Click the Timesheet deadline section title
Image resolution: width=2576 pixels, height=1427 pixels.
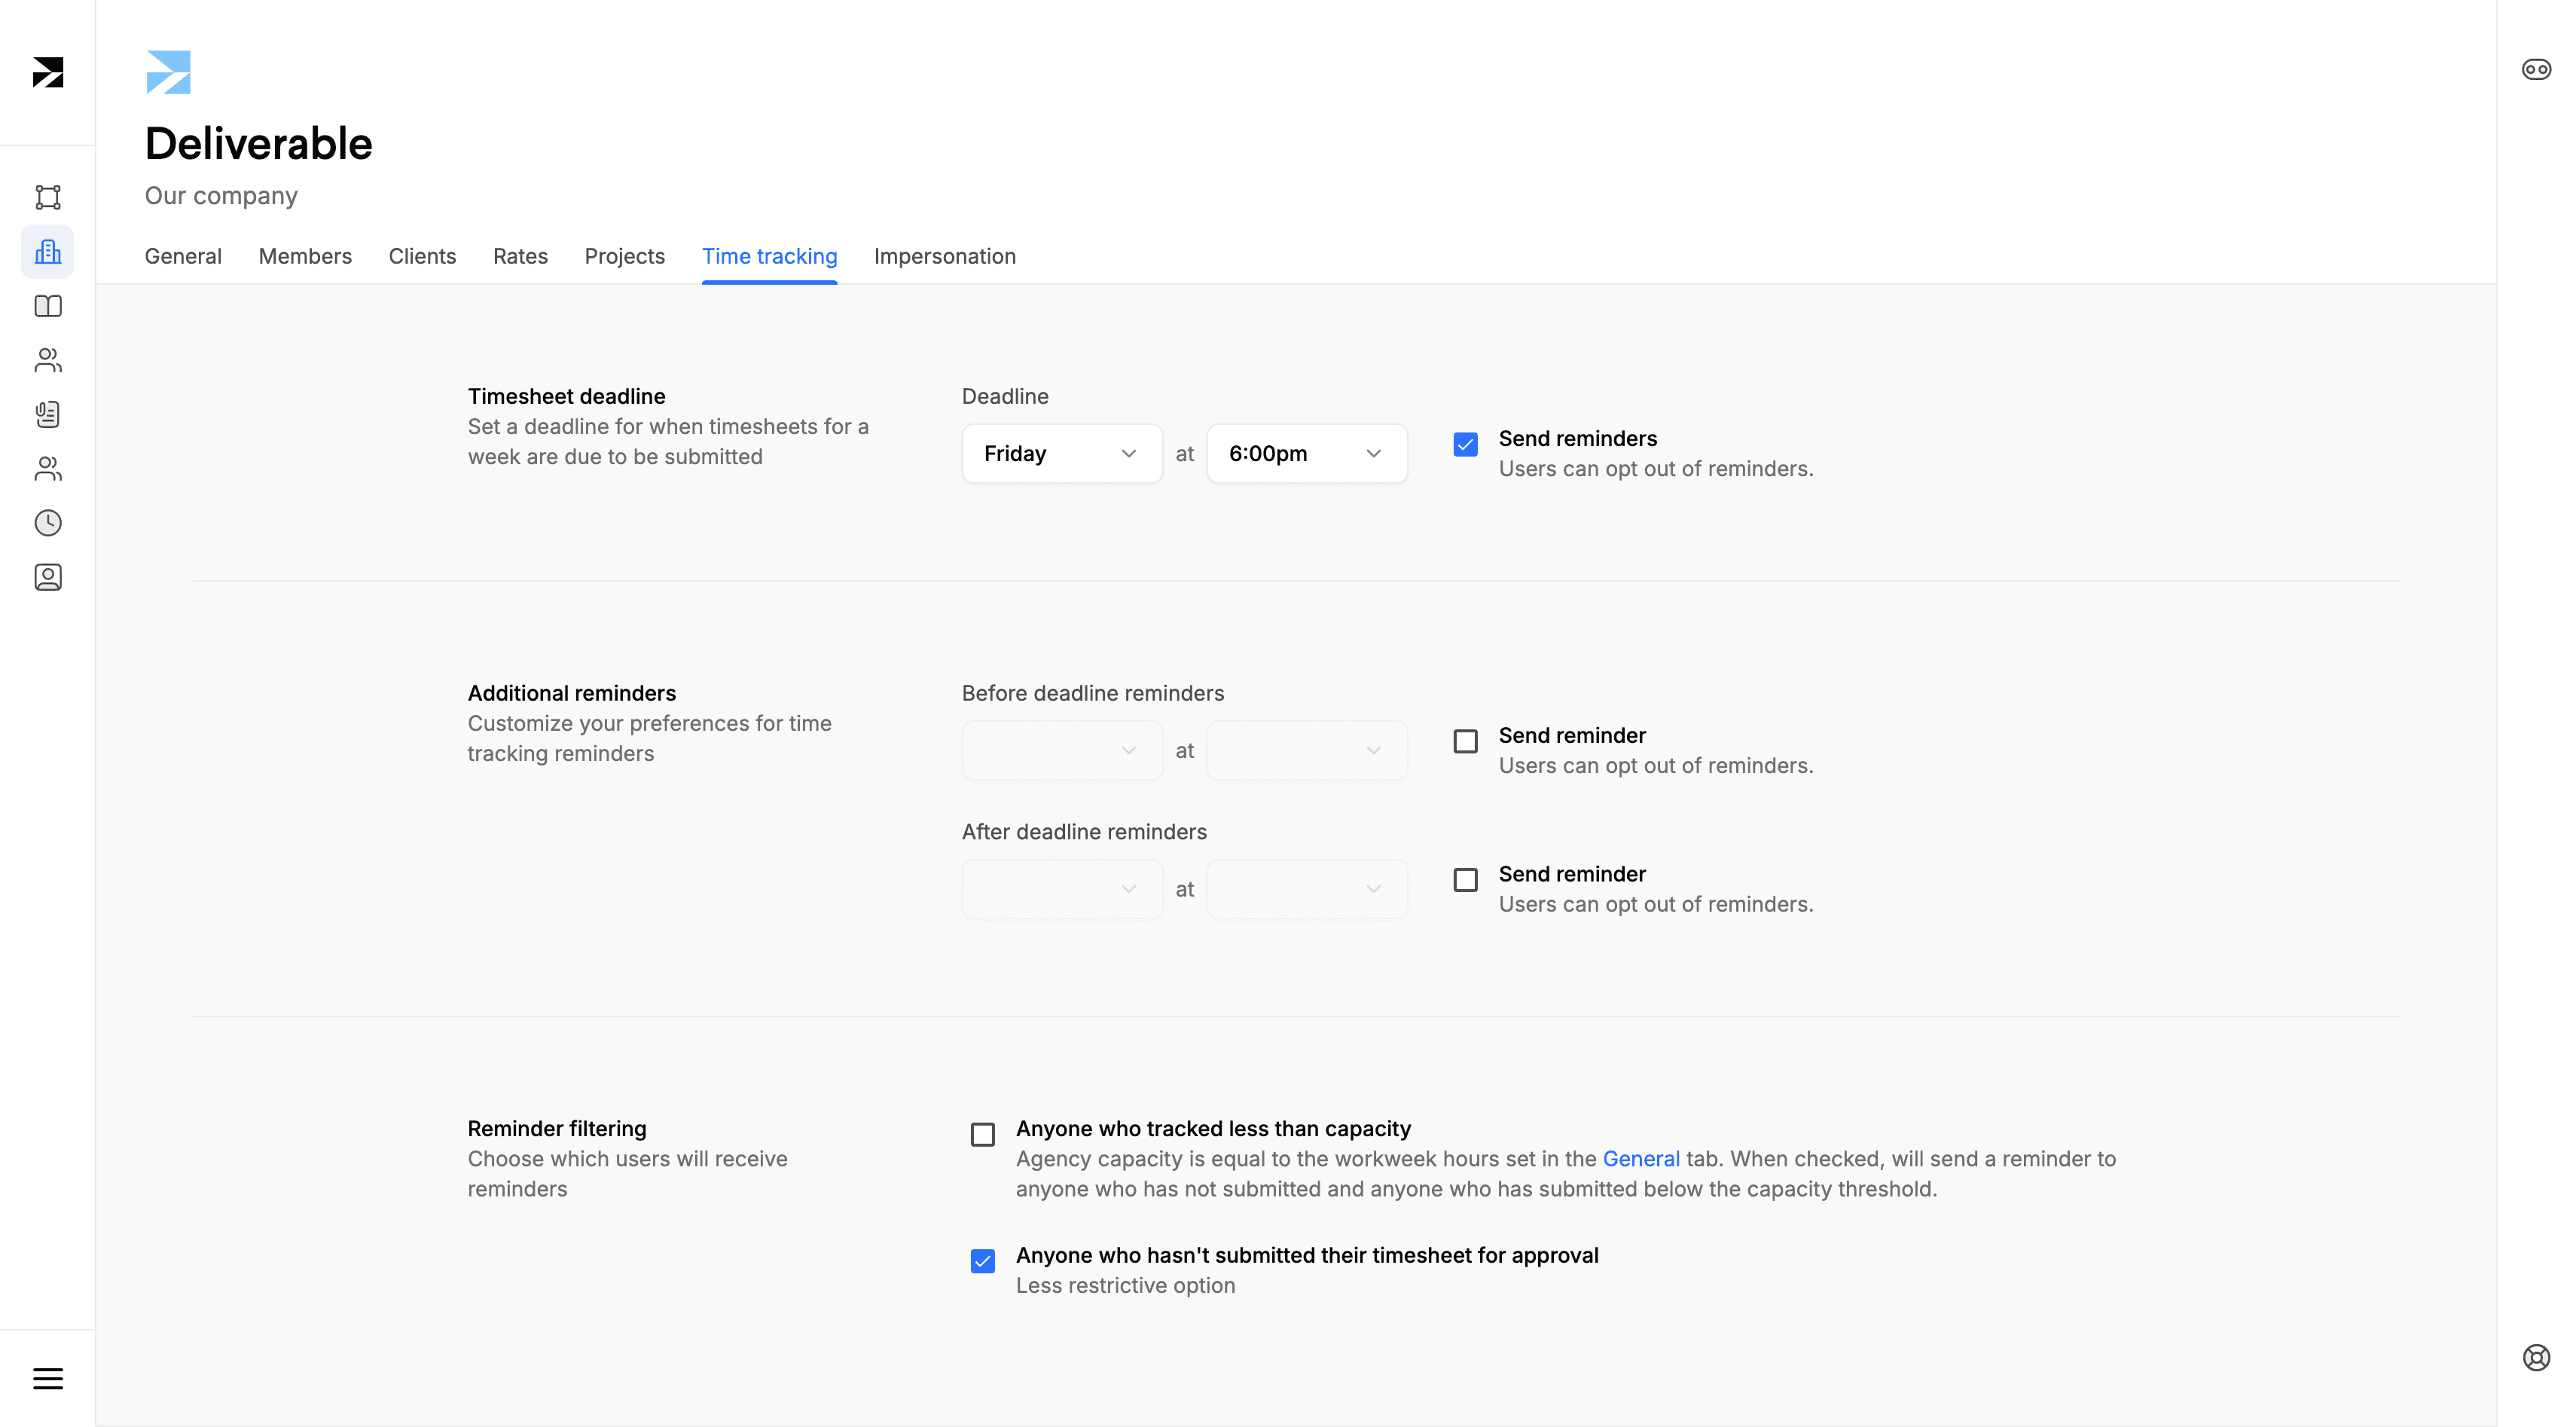coord(566,396)
